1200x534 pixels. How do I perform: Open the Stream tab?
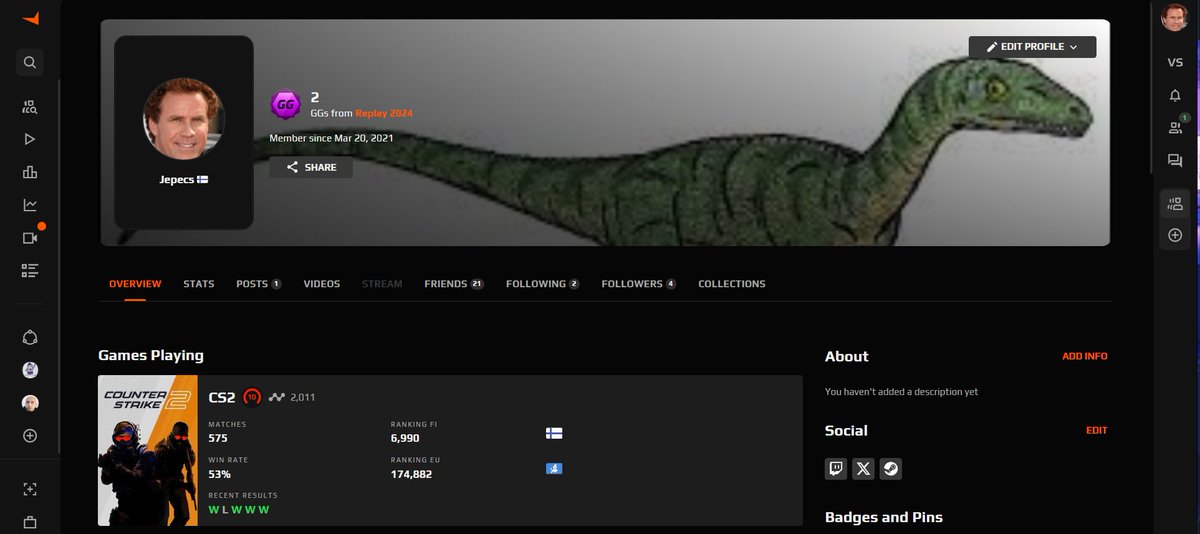point(382,284)
